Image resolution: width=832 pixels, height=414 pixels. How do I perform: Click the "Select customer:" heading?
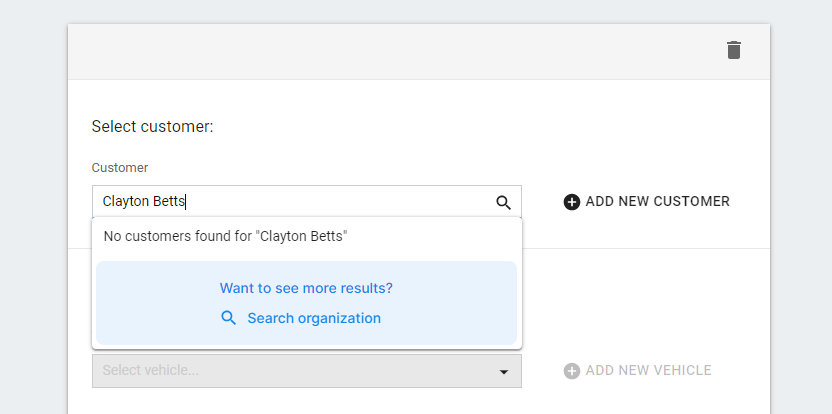point(152,127)
